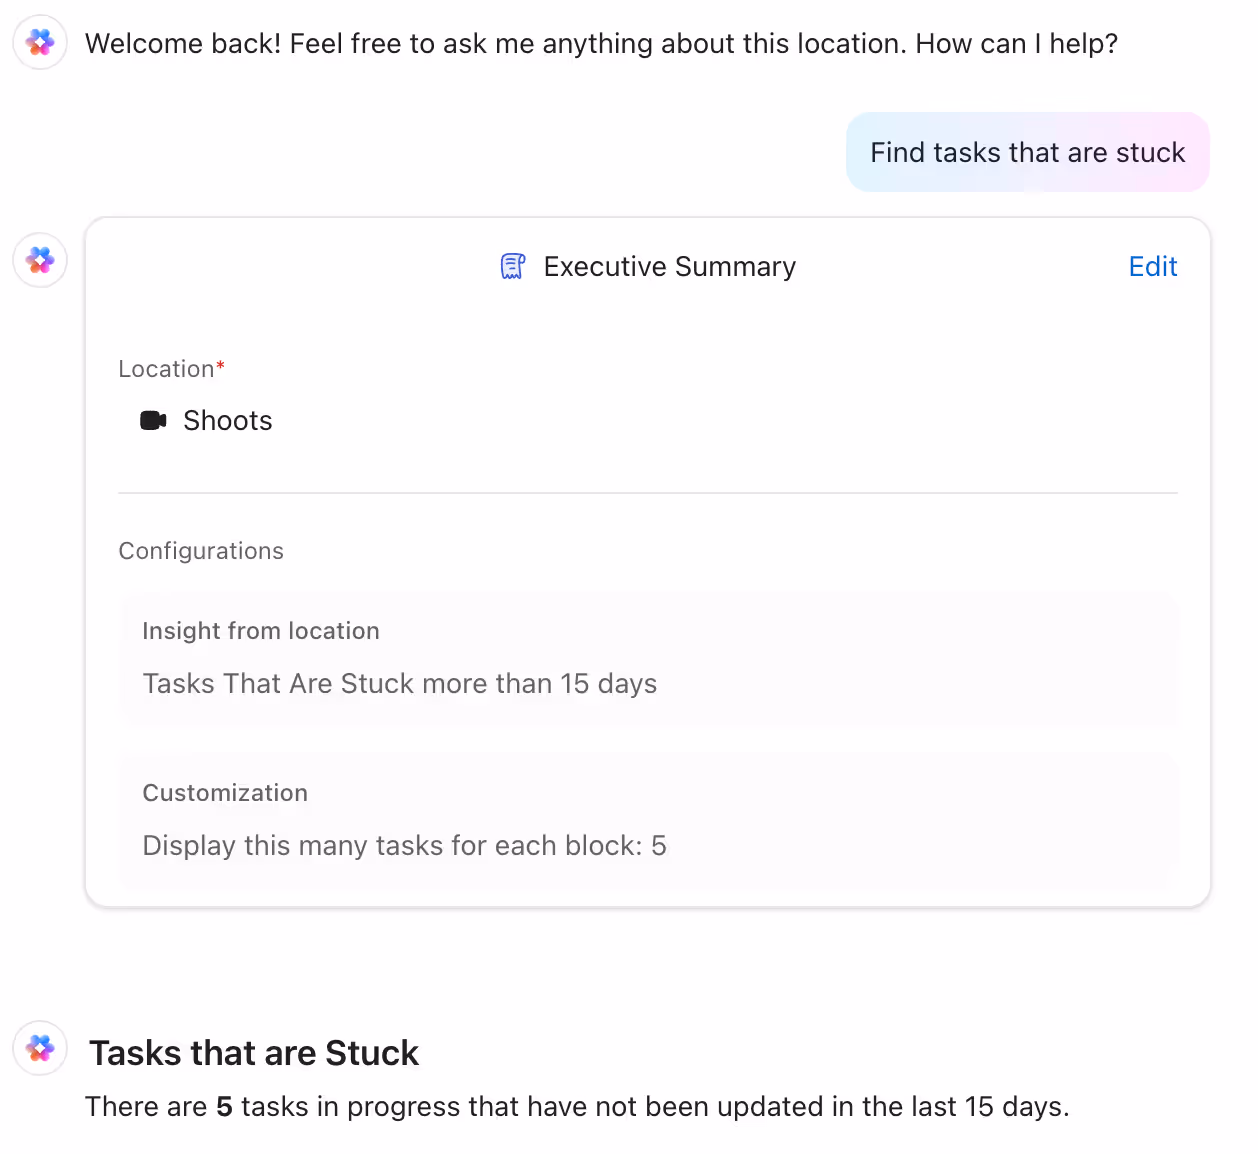Click the "Find tasks that are stuck" message bubble
The width and height of the screenshot is (1258, 1154).
pyautogui.click(x=1027, y=152)
